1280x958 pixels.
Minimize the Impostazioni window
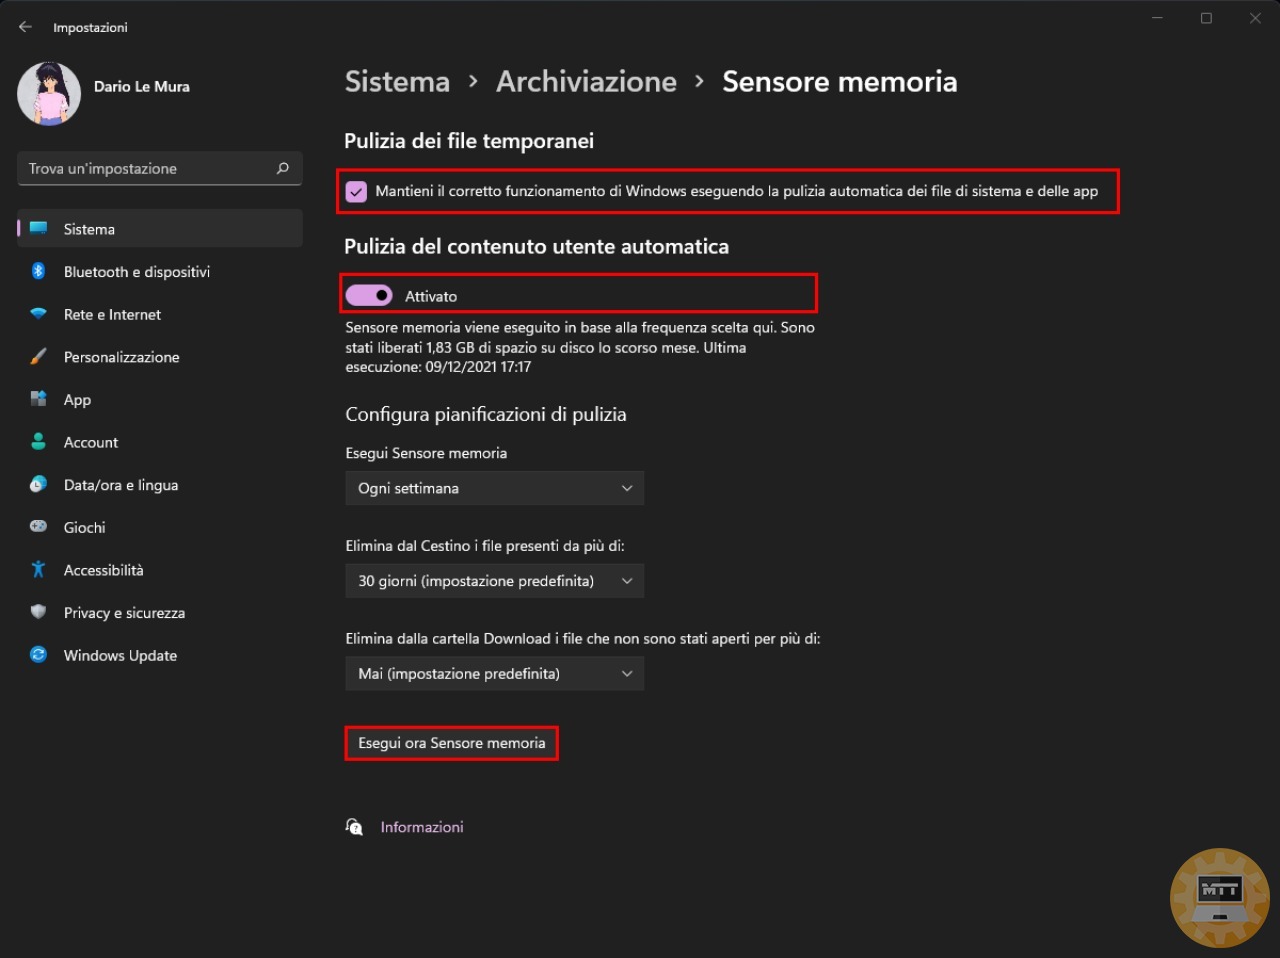click(x=1157, y=18)
